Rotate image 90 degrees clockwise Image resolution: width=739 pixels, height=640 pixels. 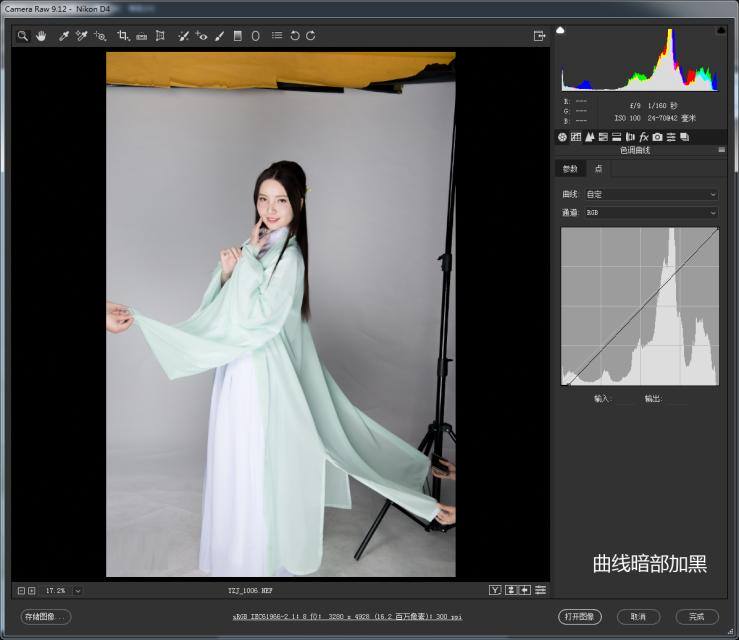tap(311, 36)
